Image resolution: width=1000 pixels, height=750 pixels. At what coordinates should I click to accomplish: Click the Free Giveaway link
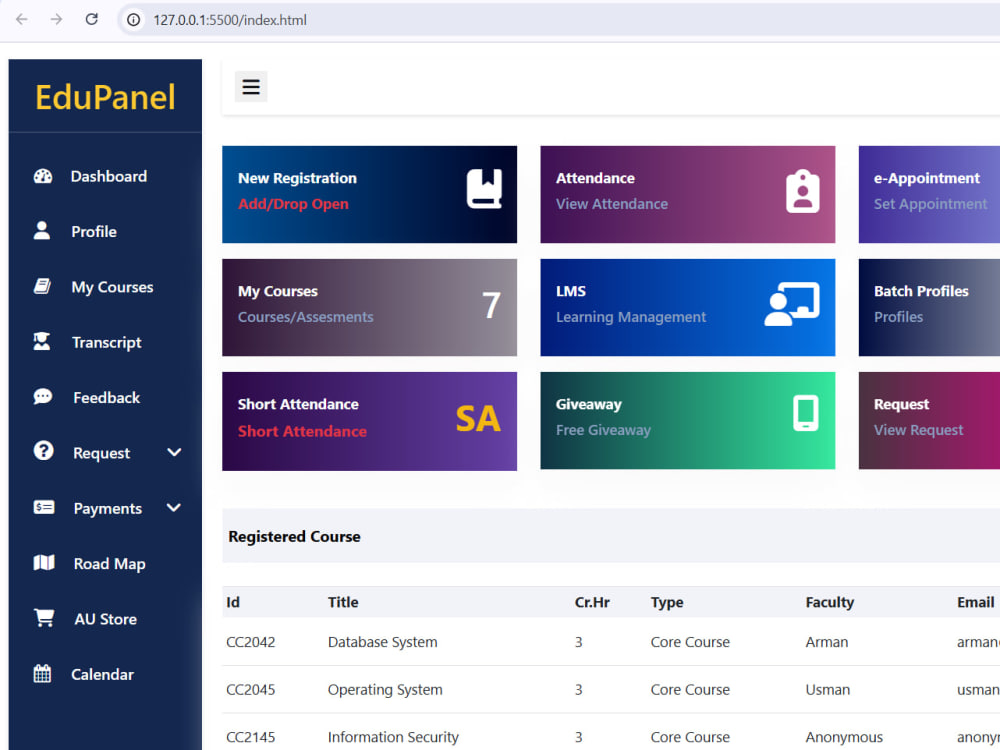pos(603,430)
